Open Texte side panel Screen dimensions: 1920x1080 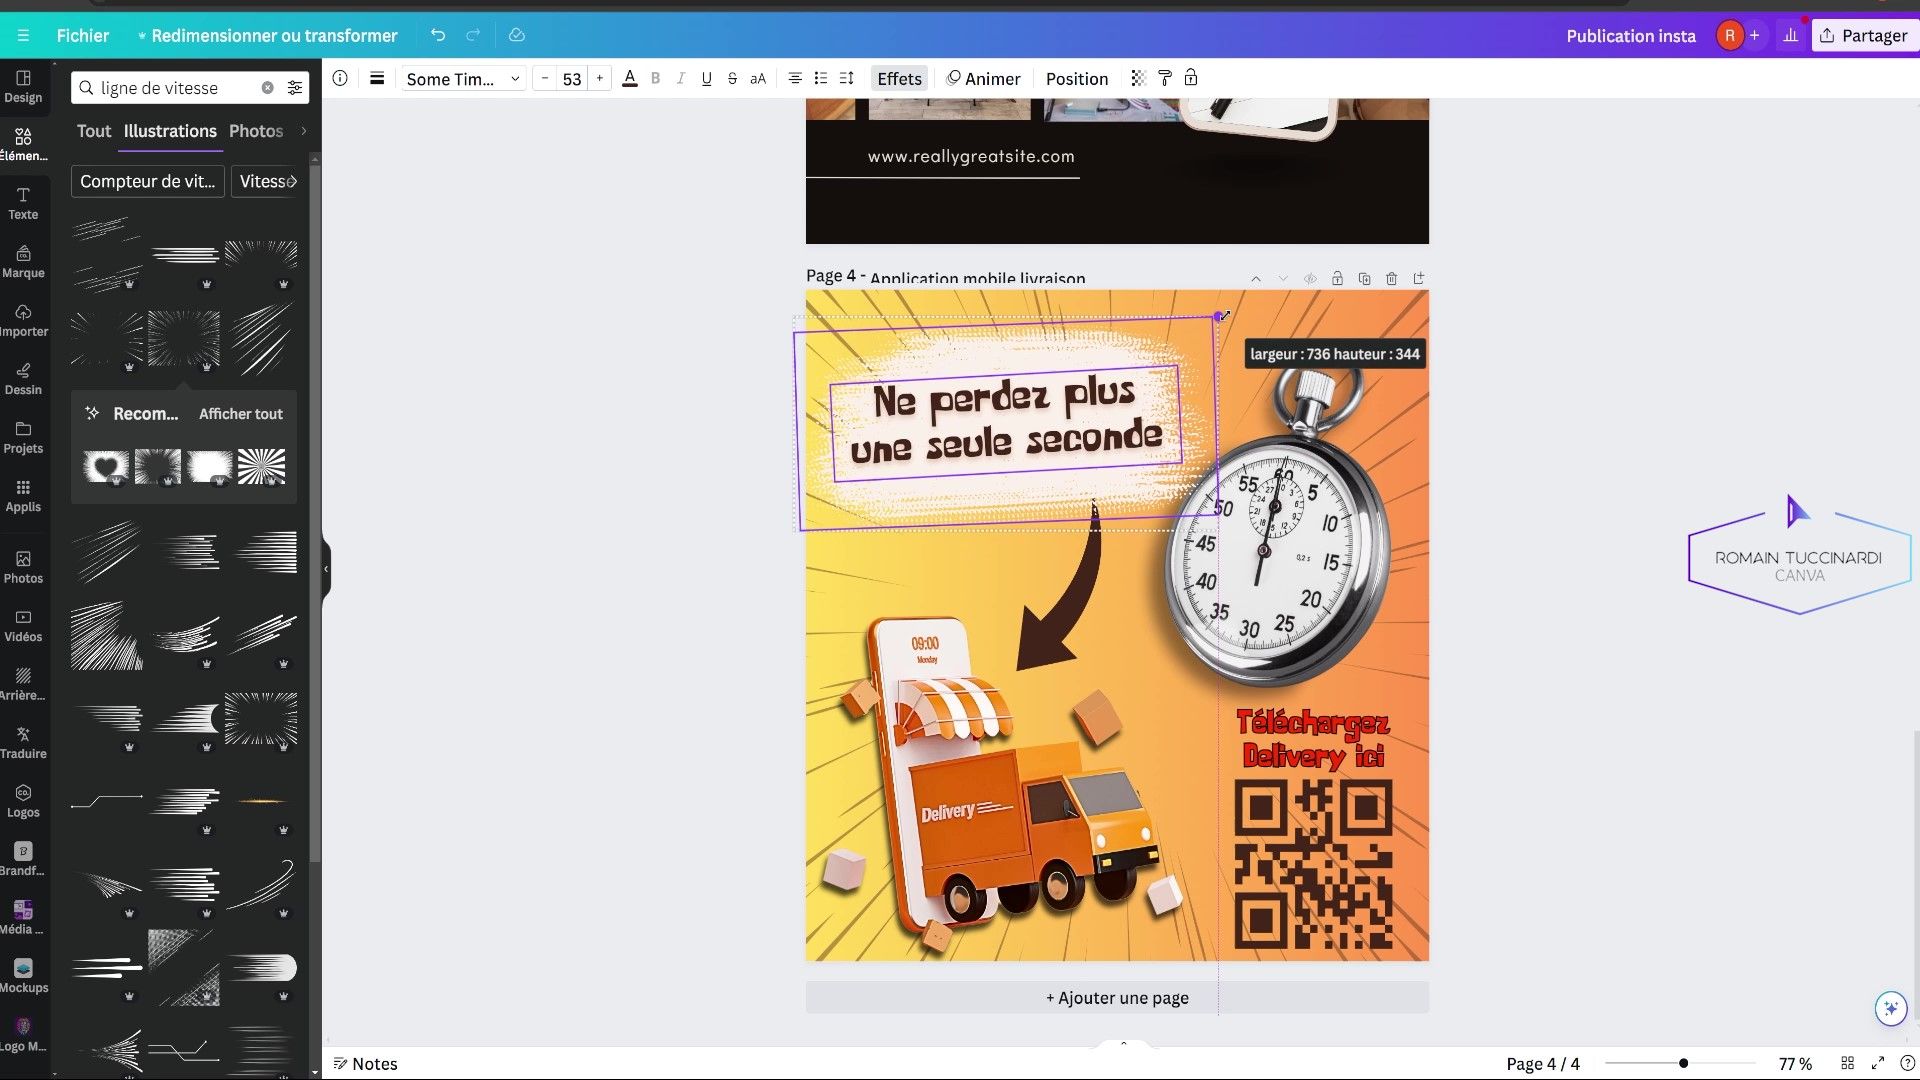tap(23, 204)
